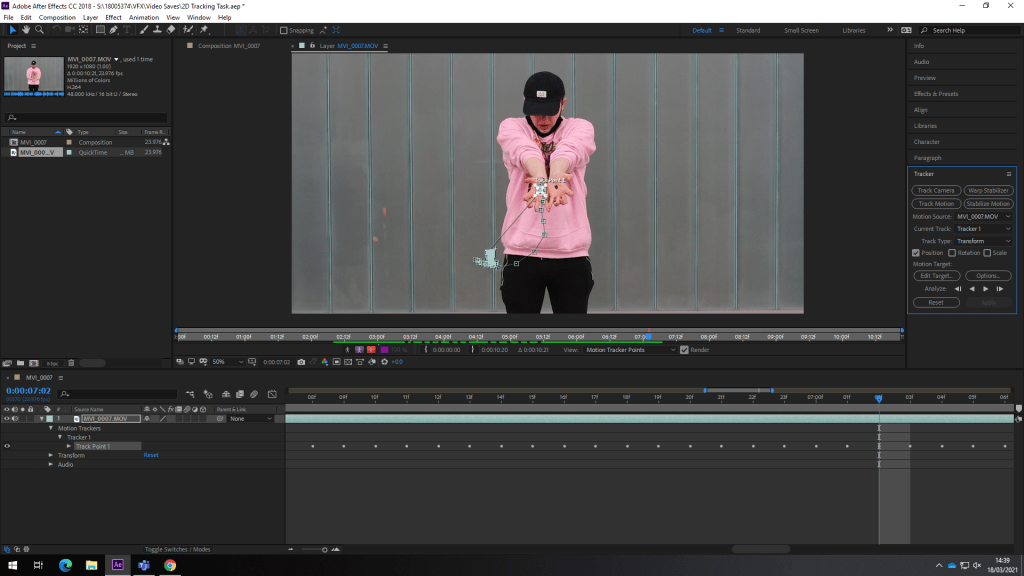Open the Animation menu
The width and height of the screenshot is (1024, 576).
click(x=144, y=17)
